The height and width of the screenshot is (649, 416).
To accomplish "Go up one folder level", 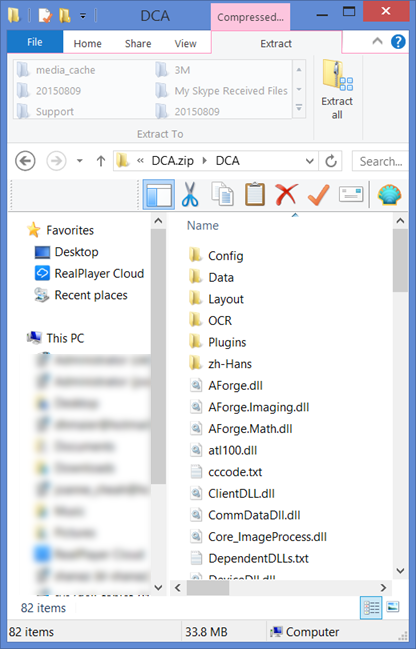I will (101, 161).
